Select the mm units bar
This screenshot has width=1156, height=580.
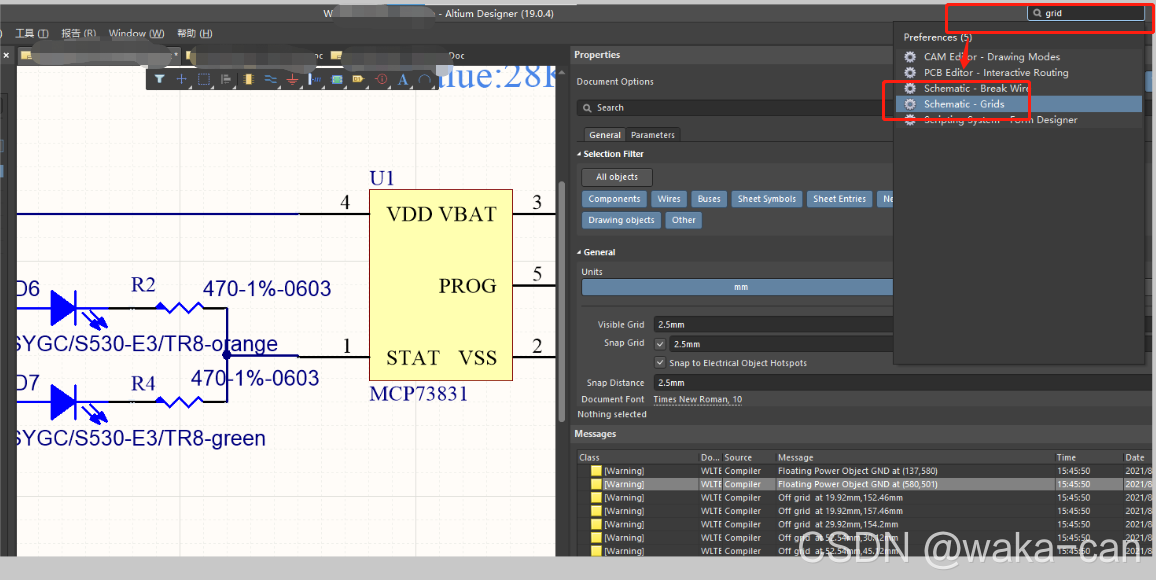click(x=738, y=287)
